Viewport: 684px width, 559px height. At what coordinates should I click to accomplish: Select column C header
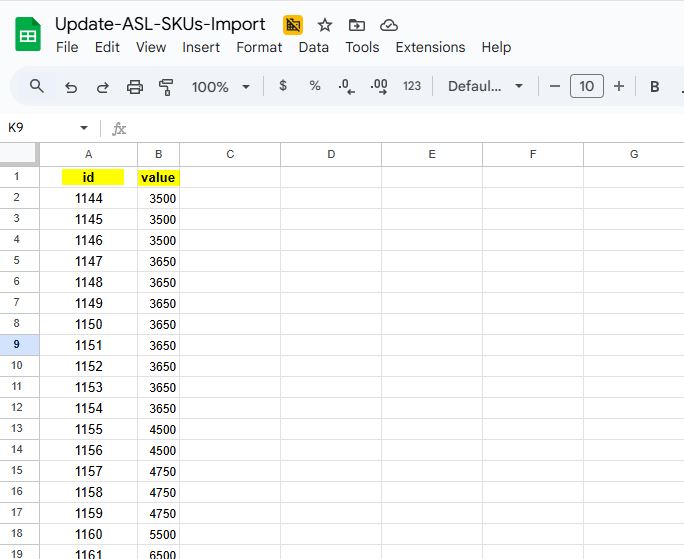(x=230, y=154)
